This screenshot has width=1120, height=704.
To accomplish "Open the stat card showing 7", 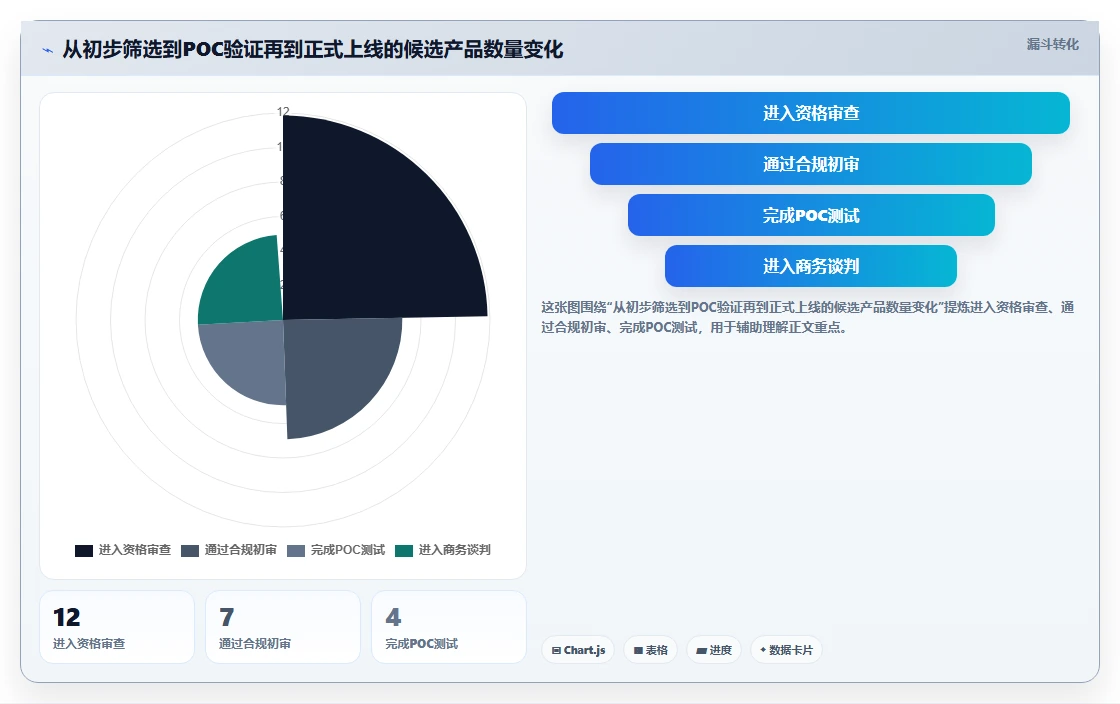I will click(x=283, y=627).
